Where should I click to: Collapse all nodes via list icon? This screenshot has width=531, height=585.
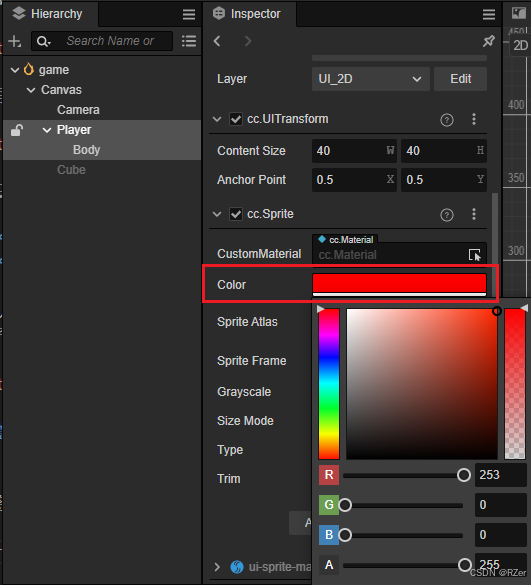(x=189, y=41)
